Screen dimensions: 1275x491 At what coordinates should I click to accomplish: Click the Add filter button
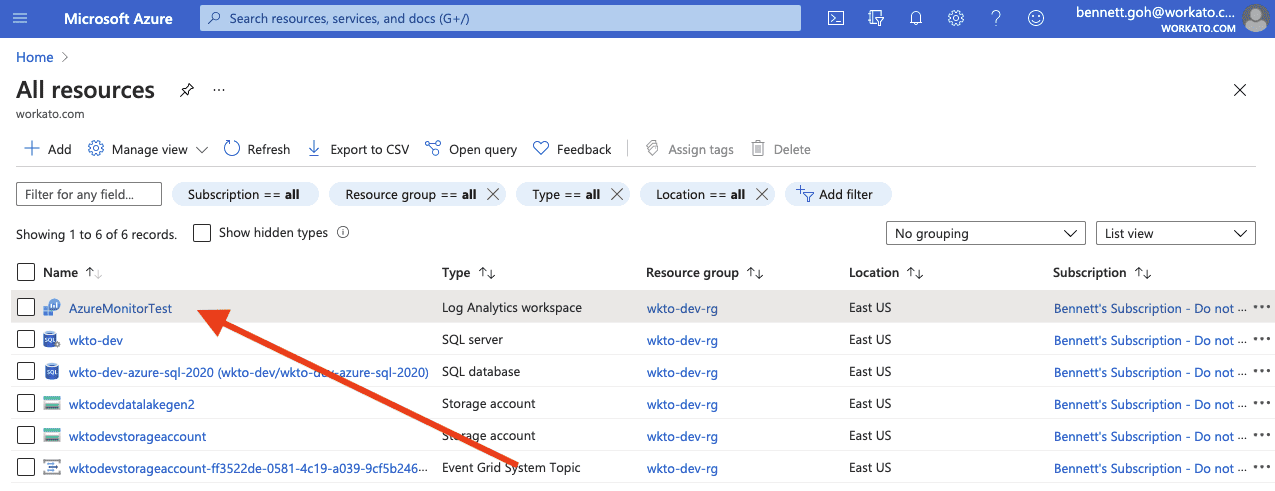[x=837, y=194]
